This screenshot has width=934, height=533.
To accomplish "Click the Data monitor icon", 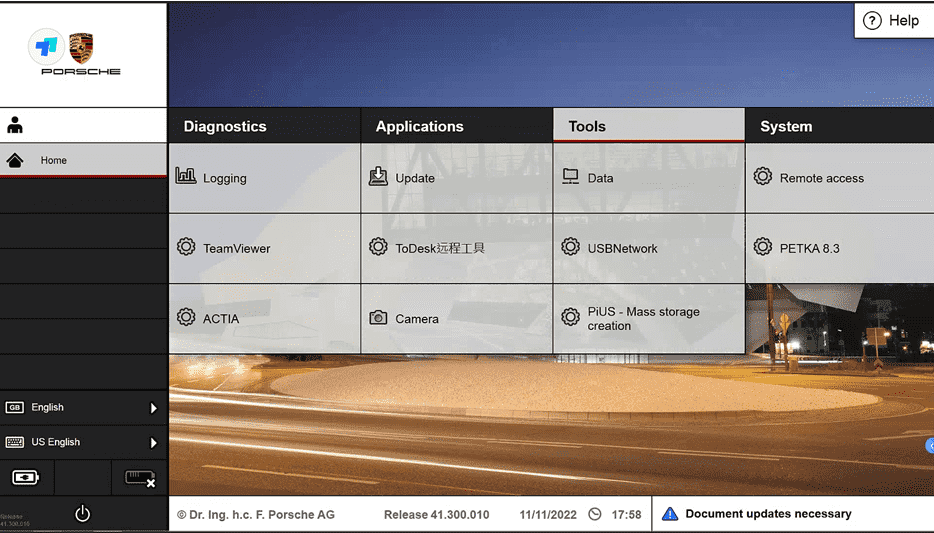I will tap(571, 176).
